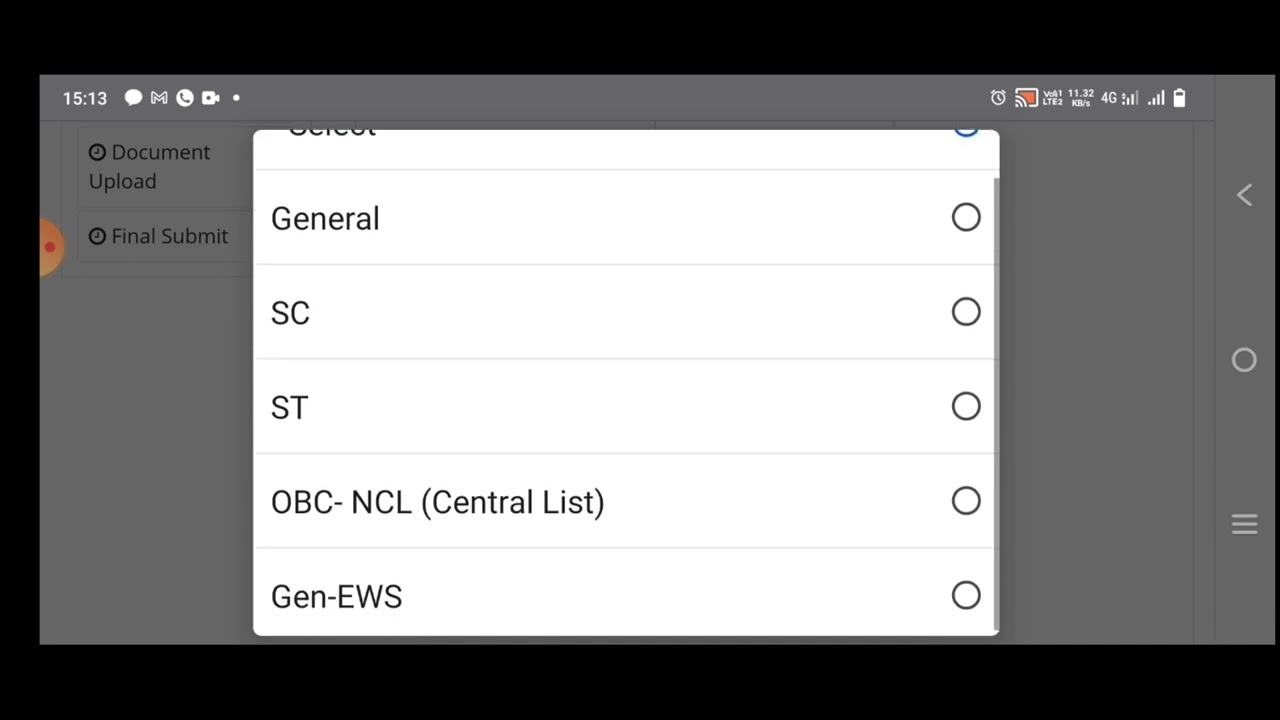The height and width of the screenshot is (720, 1280).
Task: Open recent apps via three-line icon
Action: click(1244, 525)
